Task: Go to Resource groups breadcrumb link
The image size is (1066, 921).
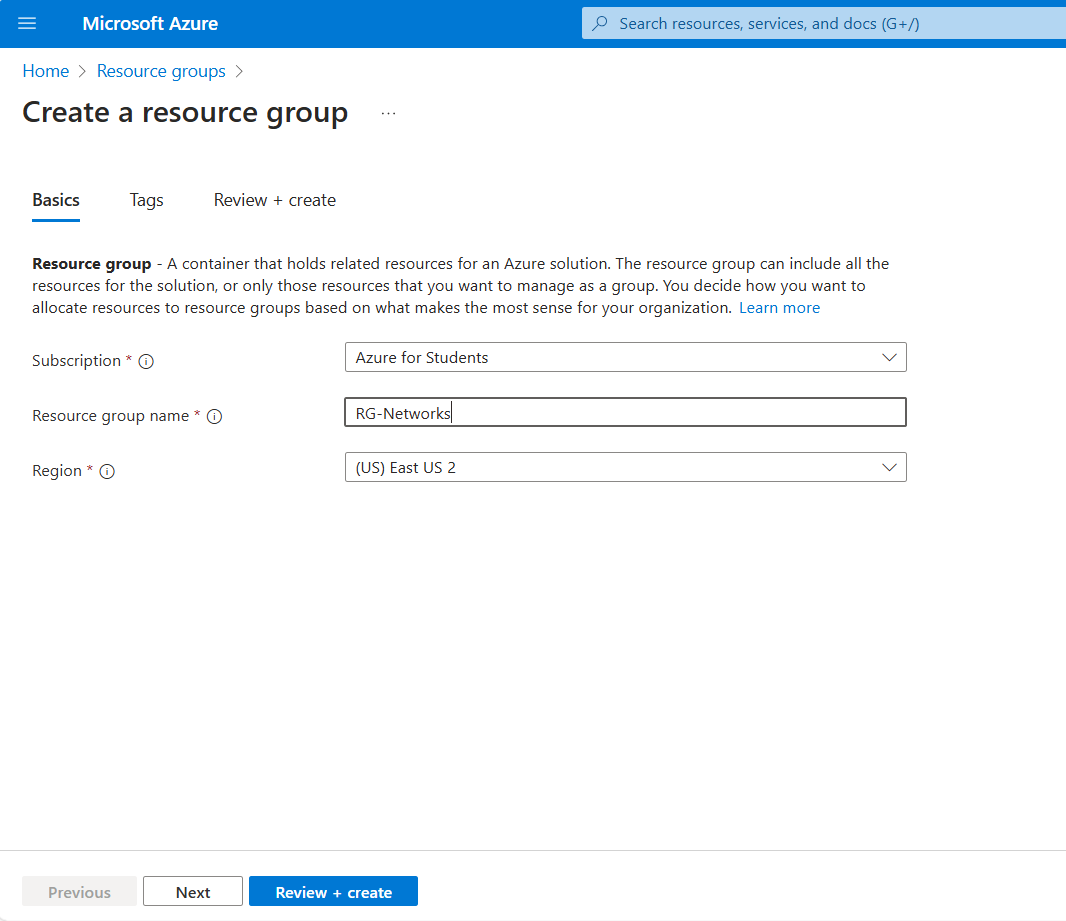Action: point(161,71)
